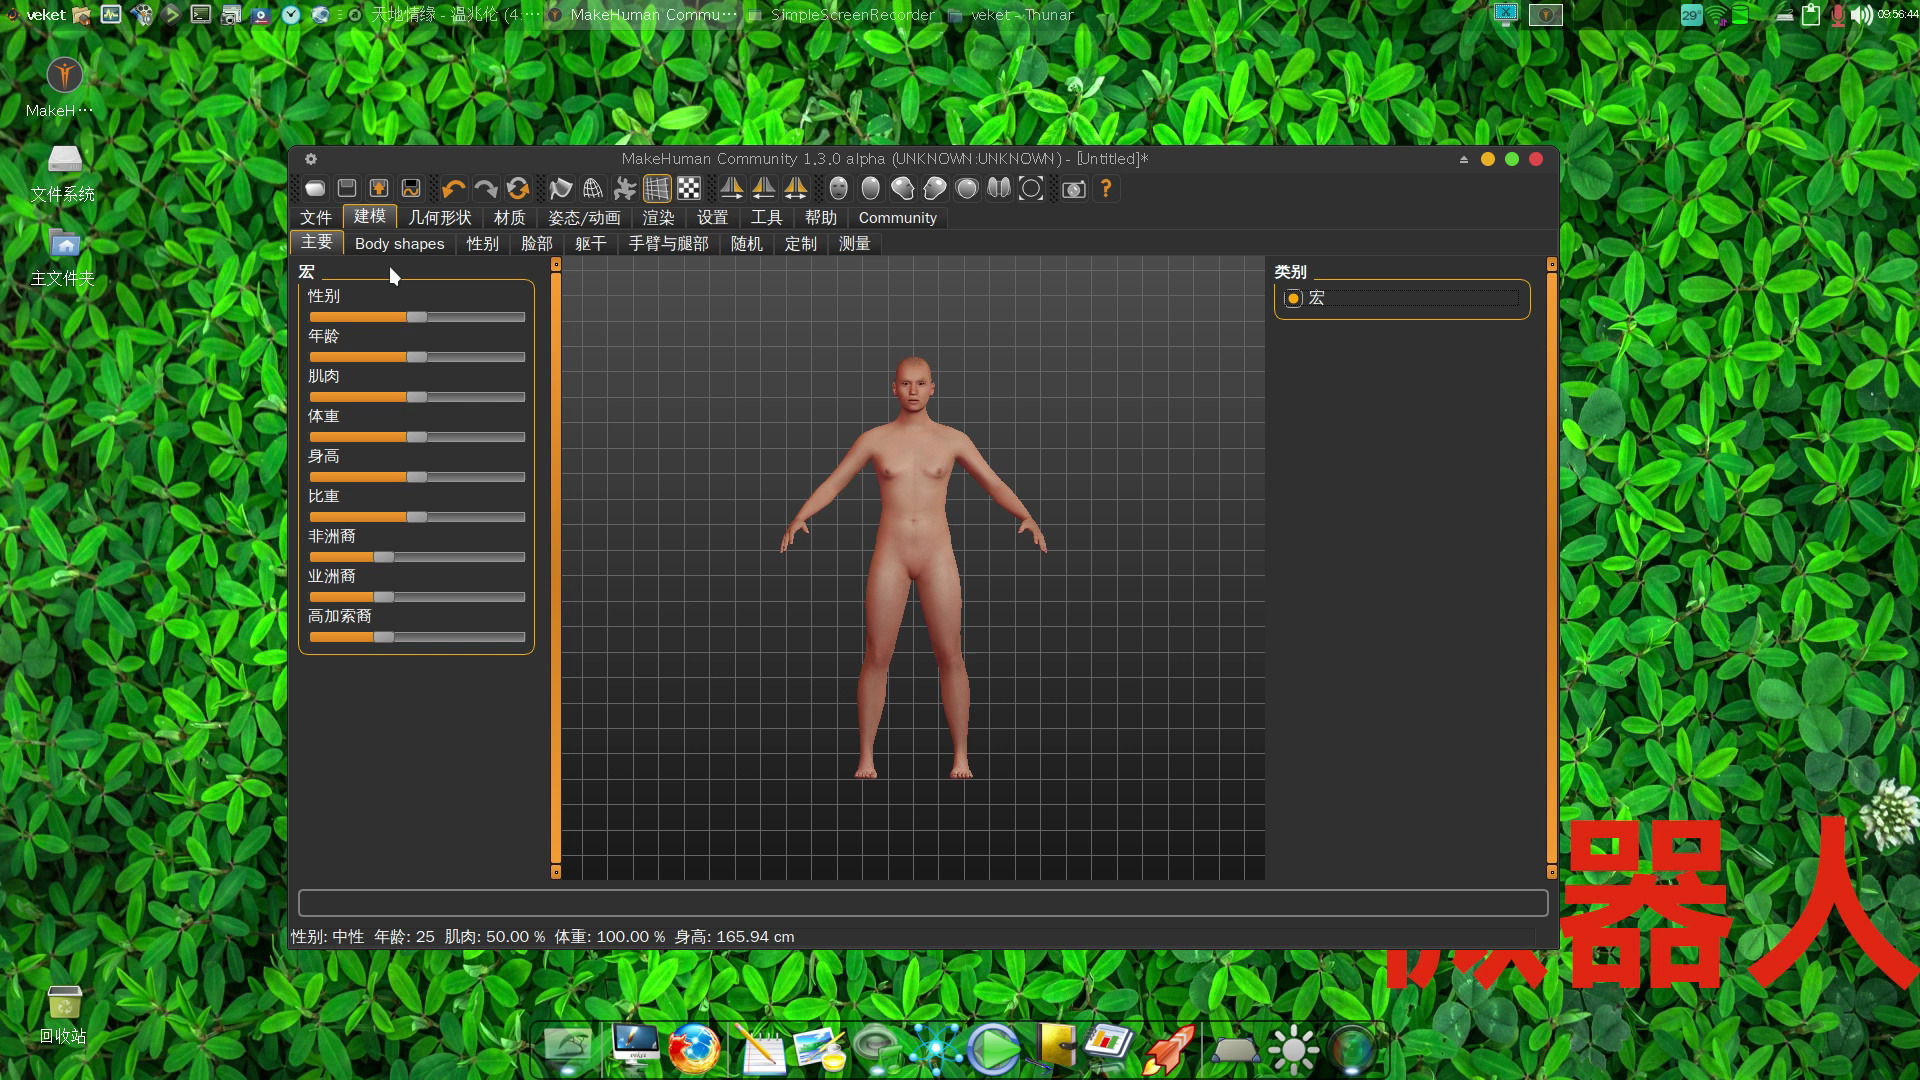The image size is (1920, 1080).
Task: Open Firefox from the bottom dock
Action: point(694,1050)
